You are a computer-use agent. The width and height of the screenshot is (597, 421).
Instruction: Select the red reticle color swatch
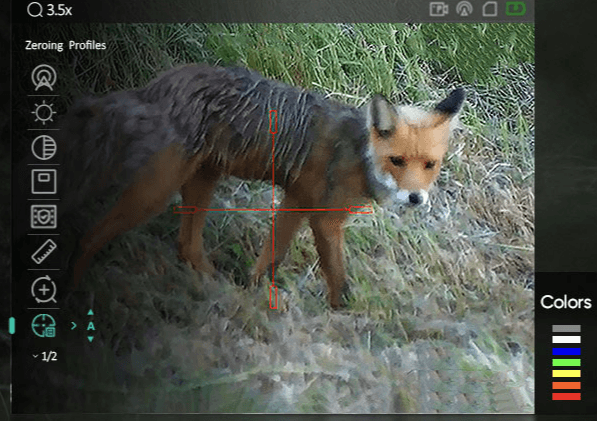click(x=566, y=397)
